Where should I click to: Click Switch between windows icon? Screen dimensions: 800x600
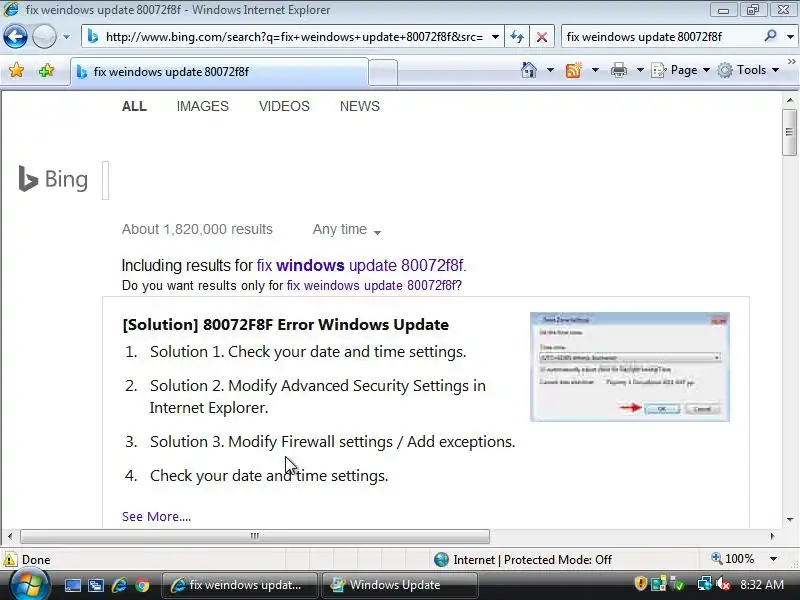95,585
